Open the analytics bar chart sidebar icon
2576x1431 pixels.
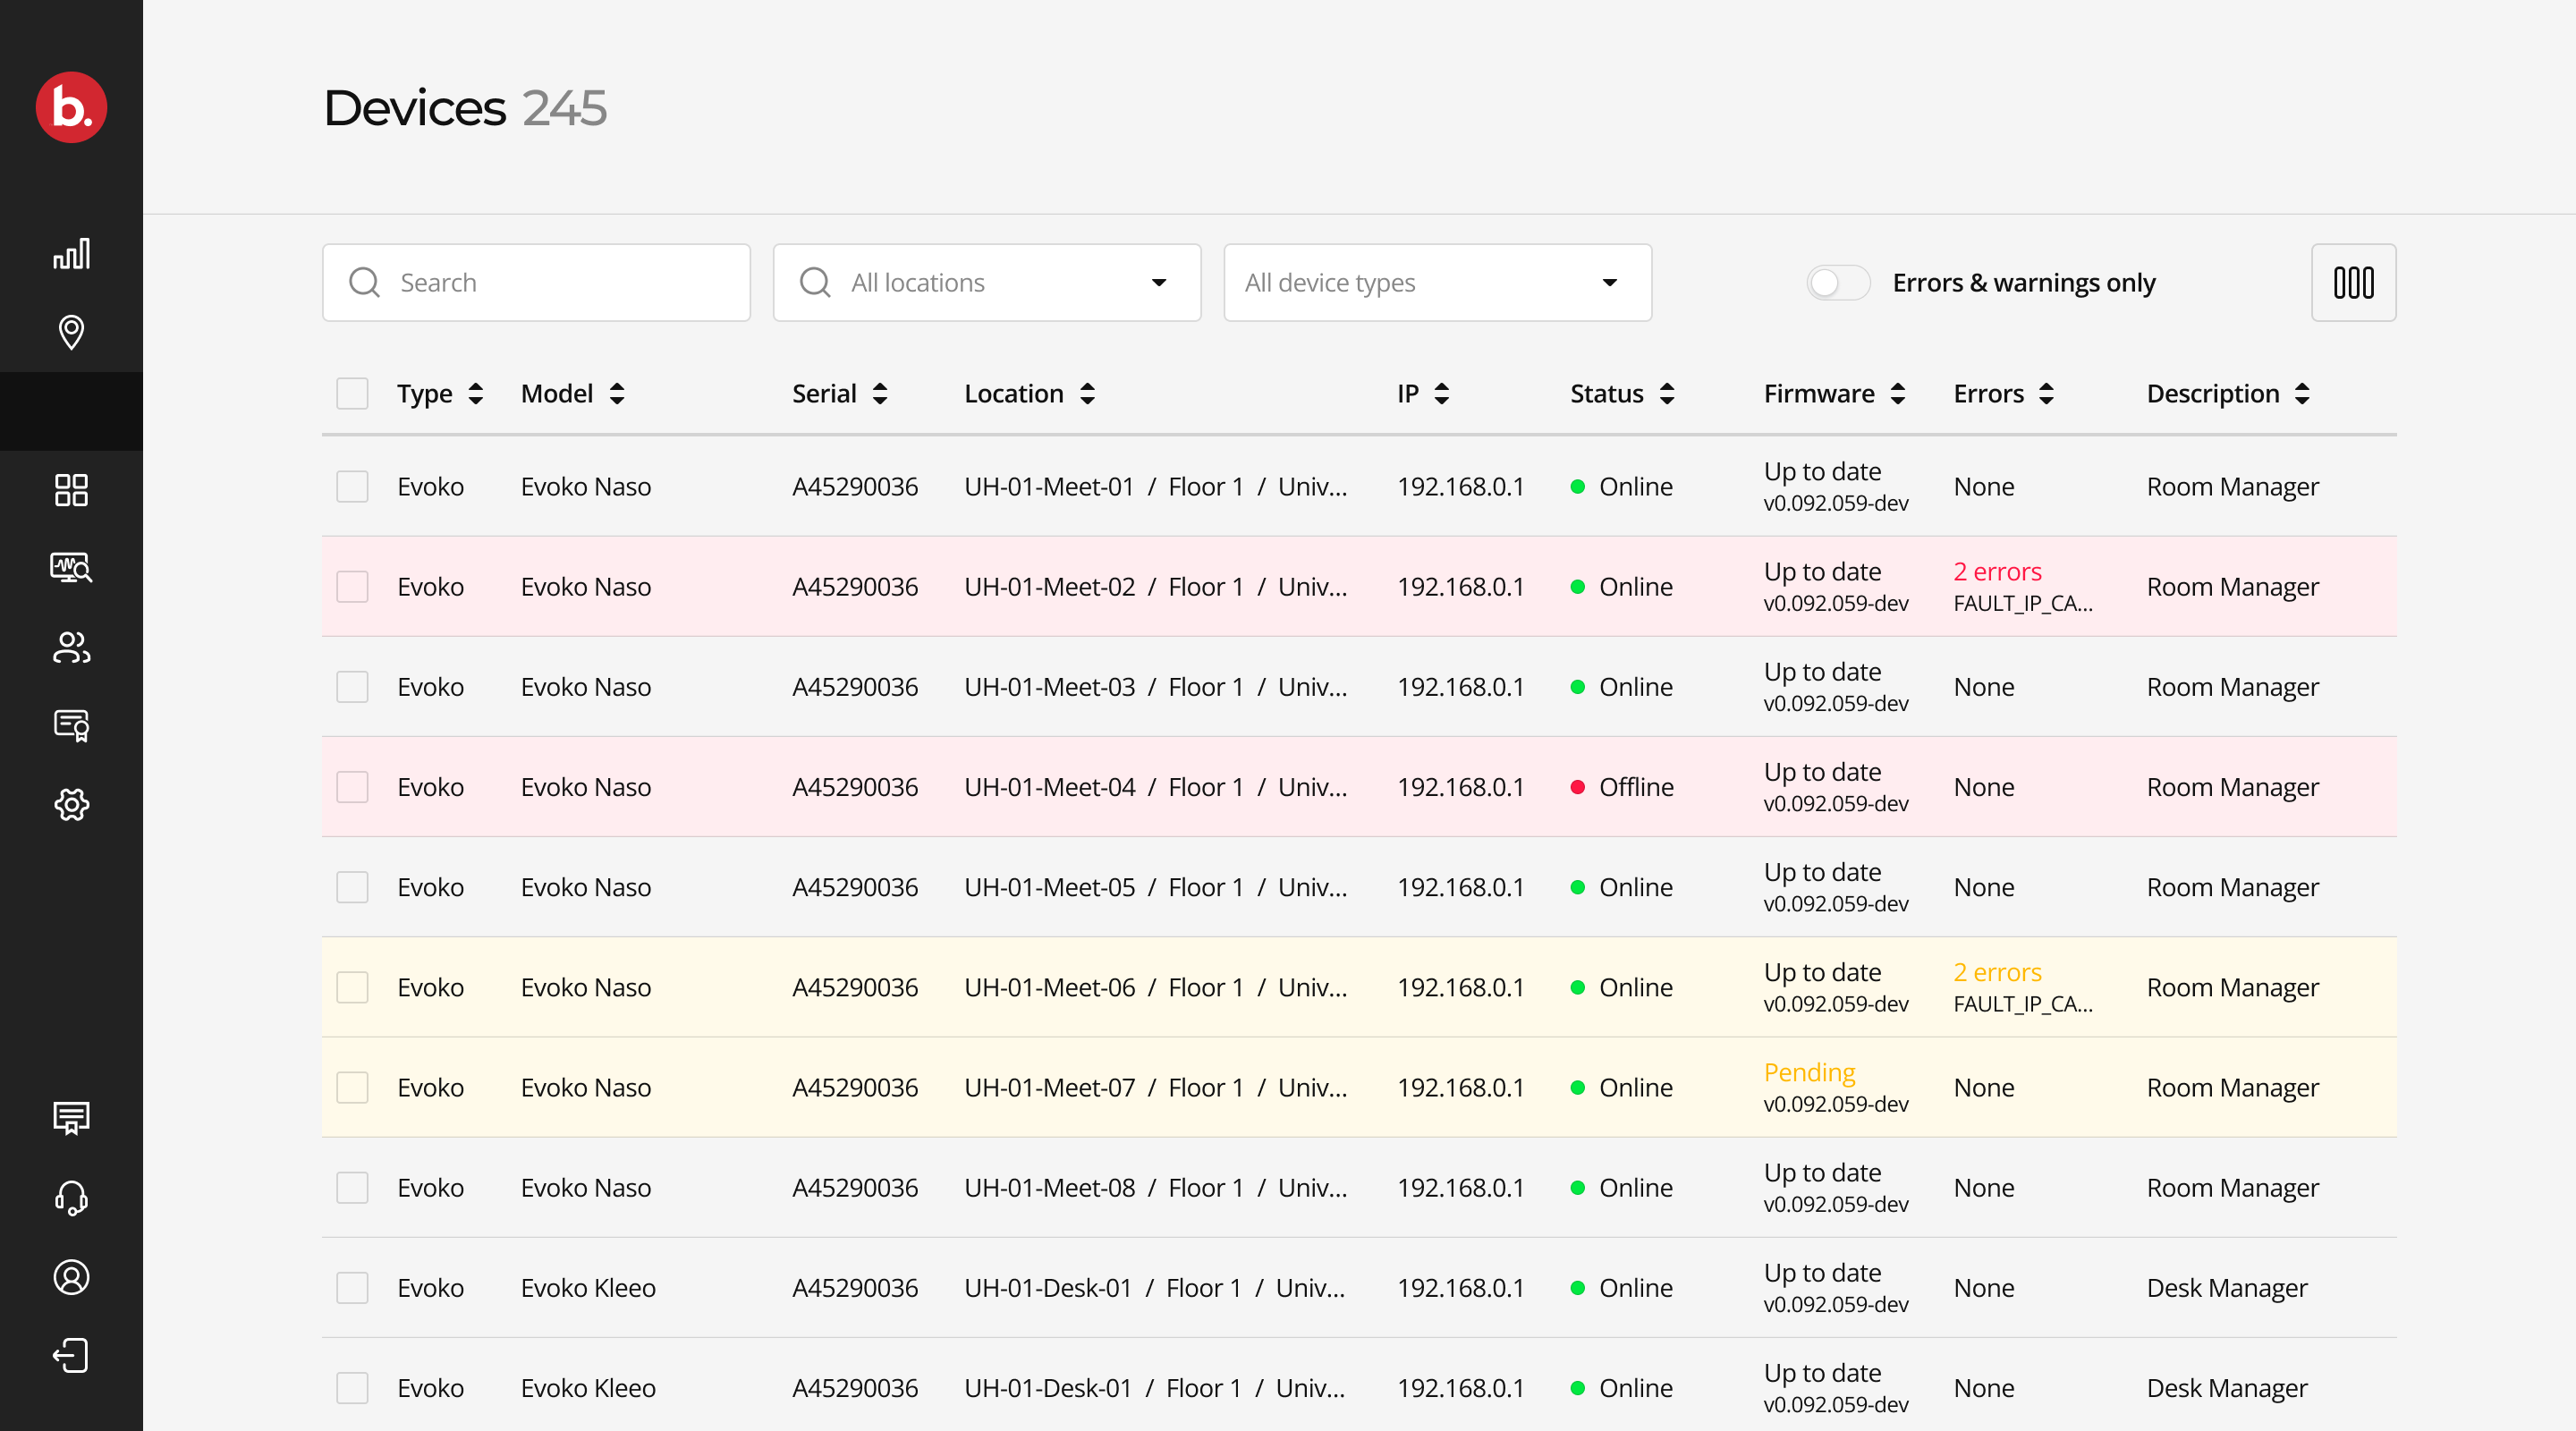pos(71,254)
